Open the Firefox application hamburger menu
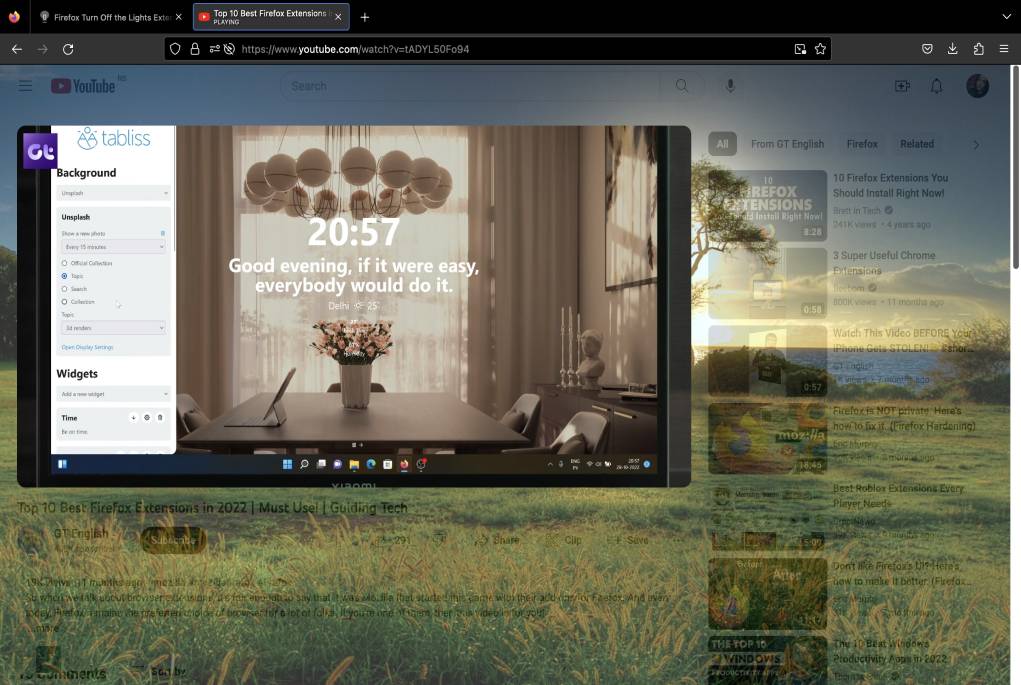This screenshot has width=1021, height=685. coord(1004,49)
